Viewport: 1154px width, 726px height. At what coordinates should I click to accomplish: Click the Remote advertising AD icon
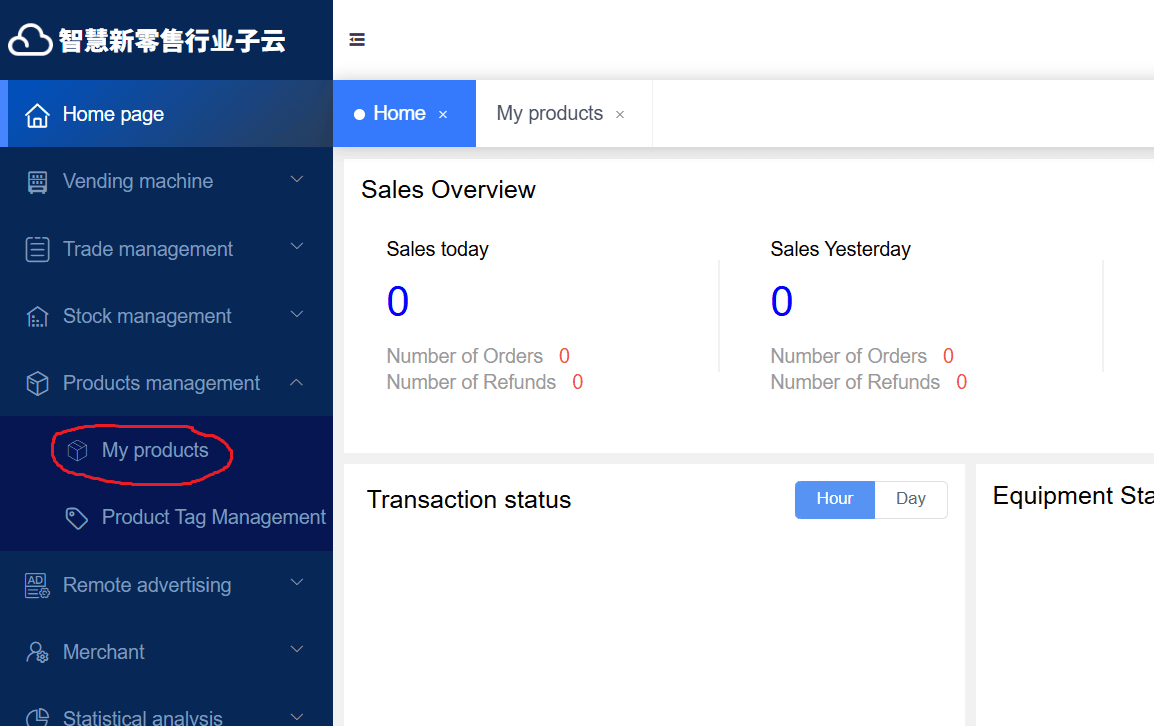pyautogui.click(x=37, y=586)
